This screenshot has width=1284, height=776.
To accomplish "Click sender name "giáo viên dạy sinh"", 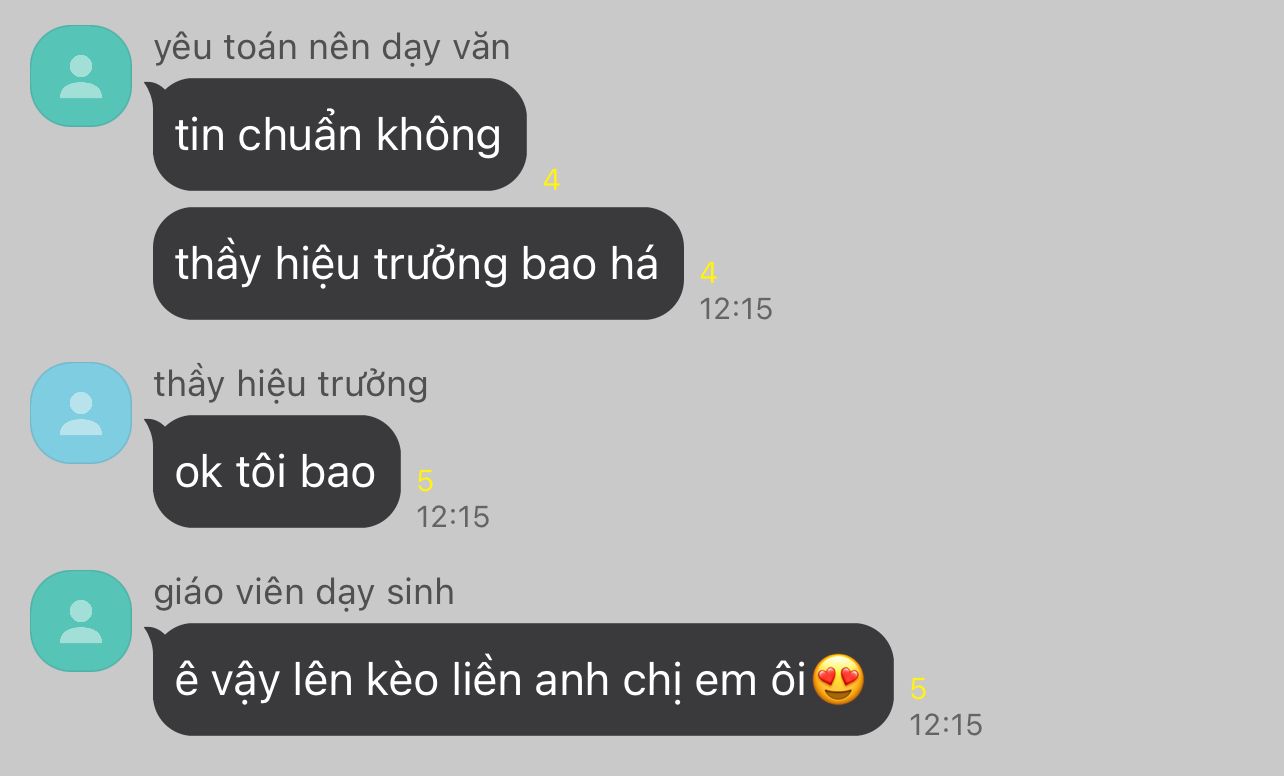I will [304, 592].
